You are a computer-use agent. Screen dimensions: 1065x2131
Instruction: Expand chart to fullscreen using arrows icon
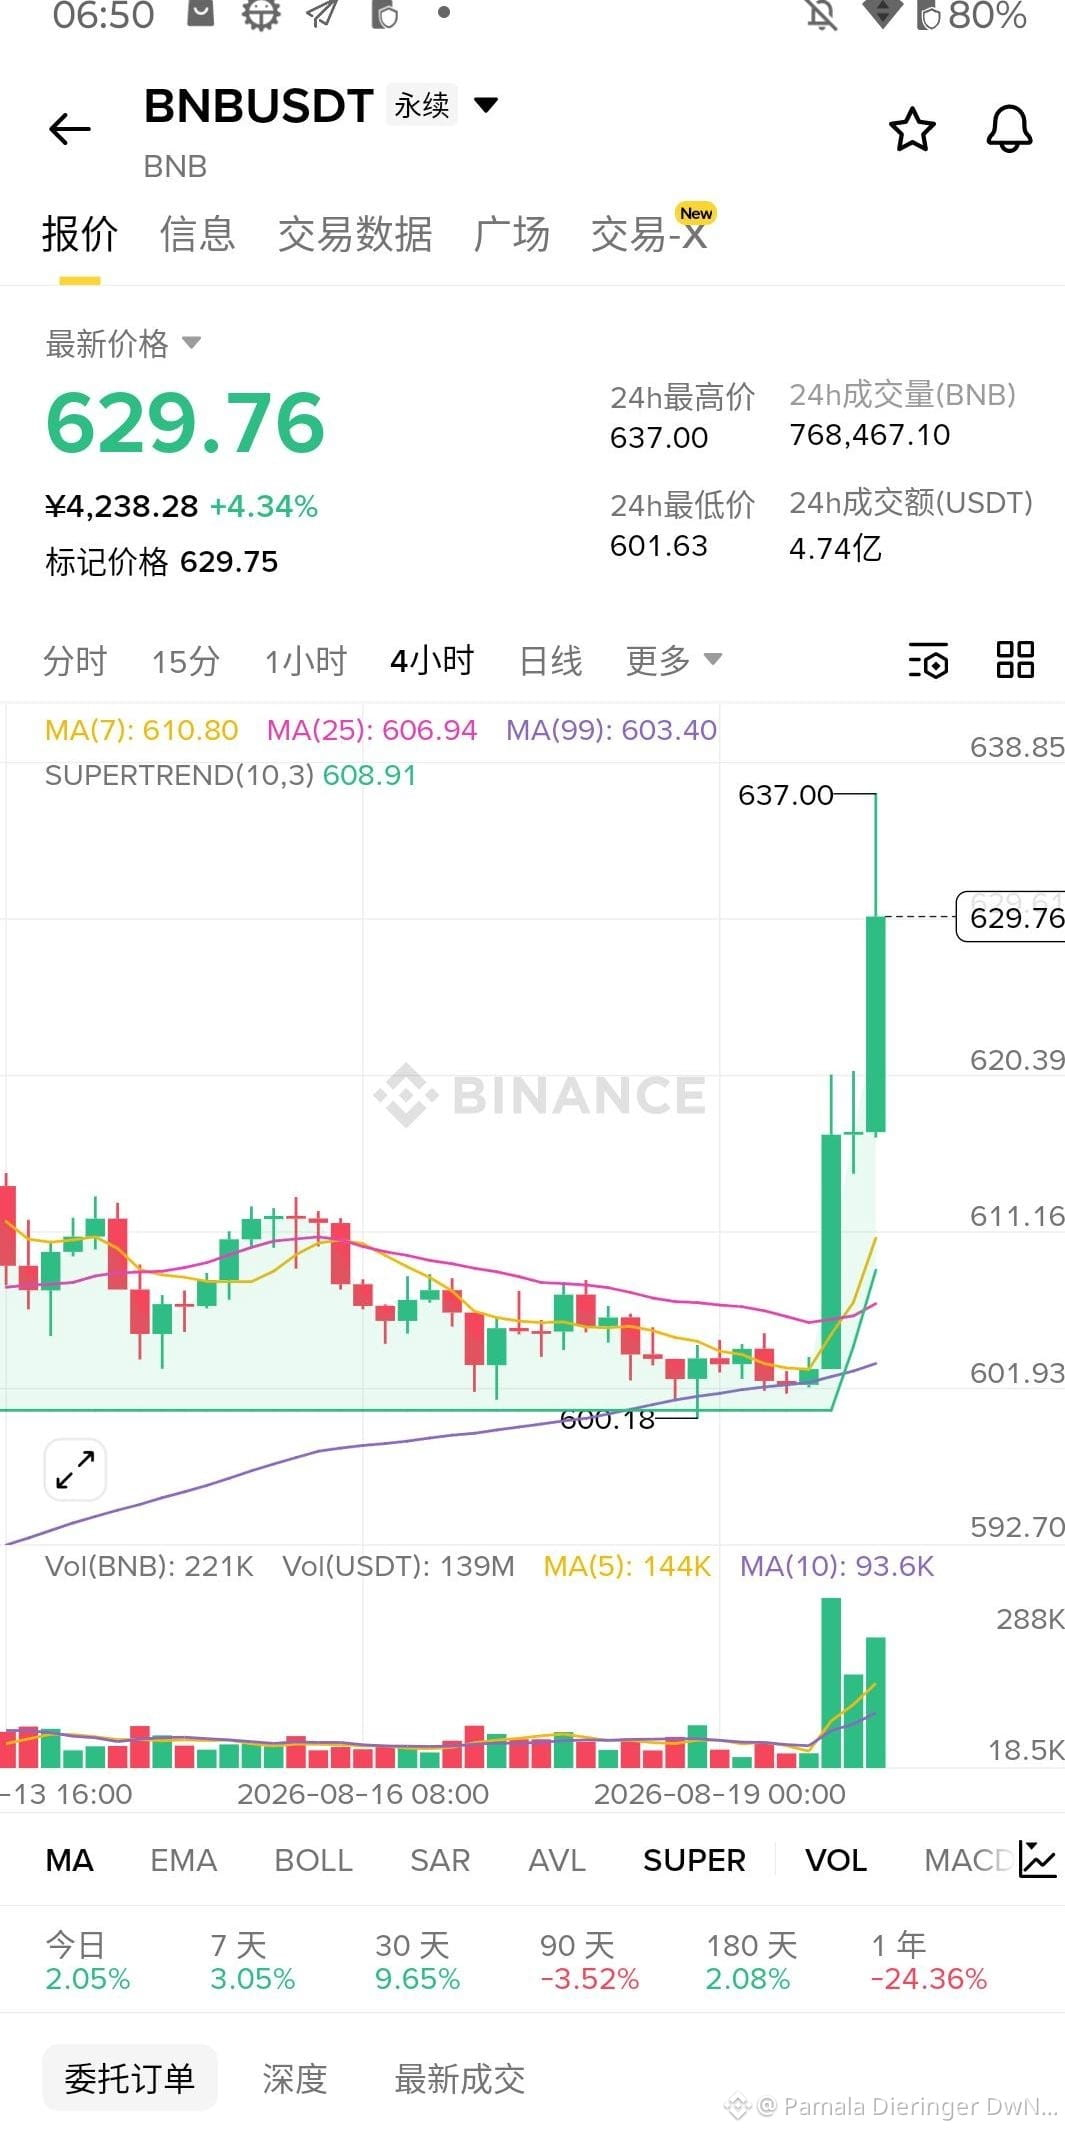75,1470
